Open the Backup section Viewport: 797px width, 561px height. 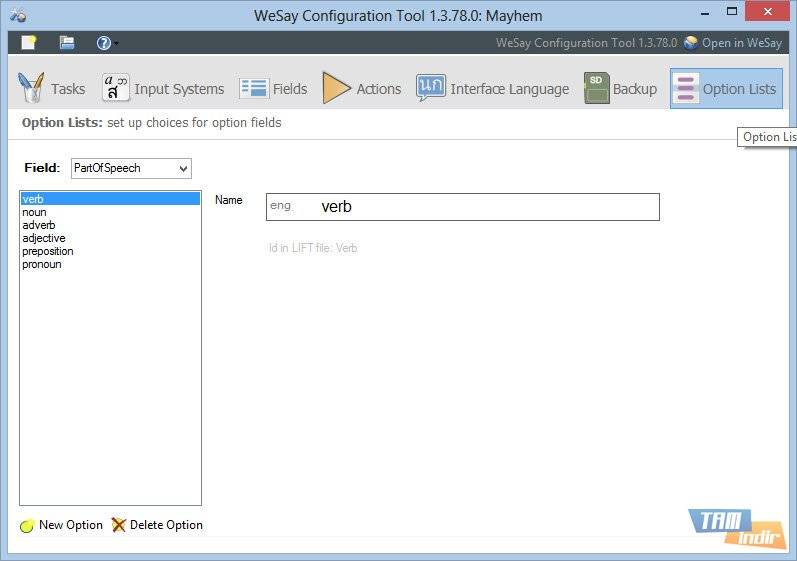621,89
